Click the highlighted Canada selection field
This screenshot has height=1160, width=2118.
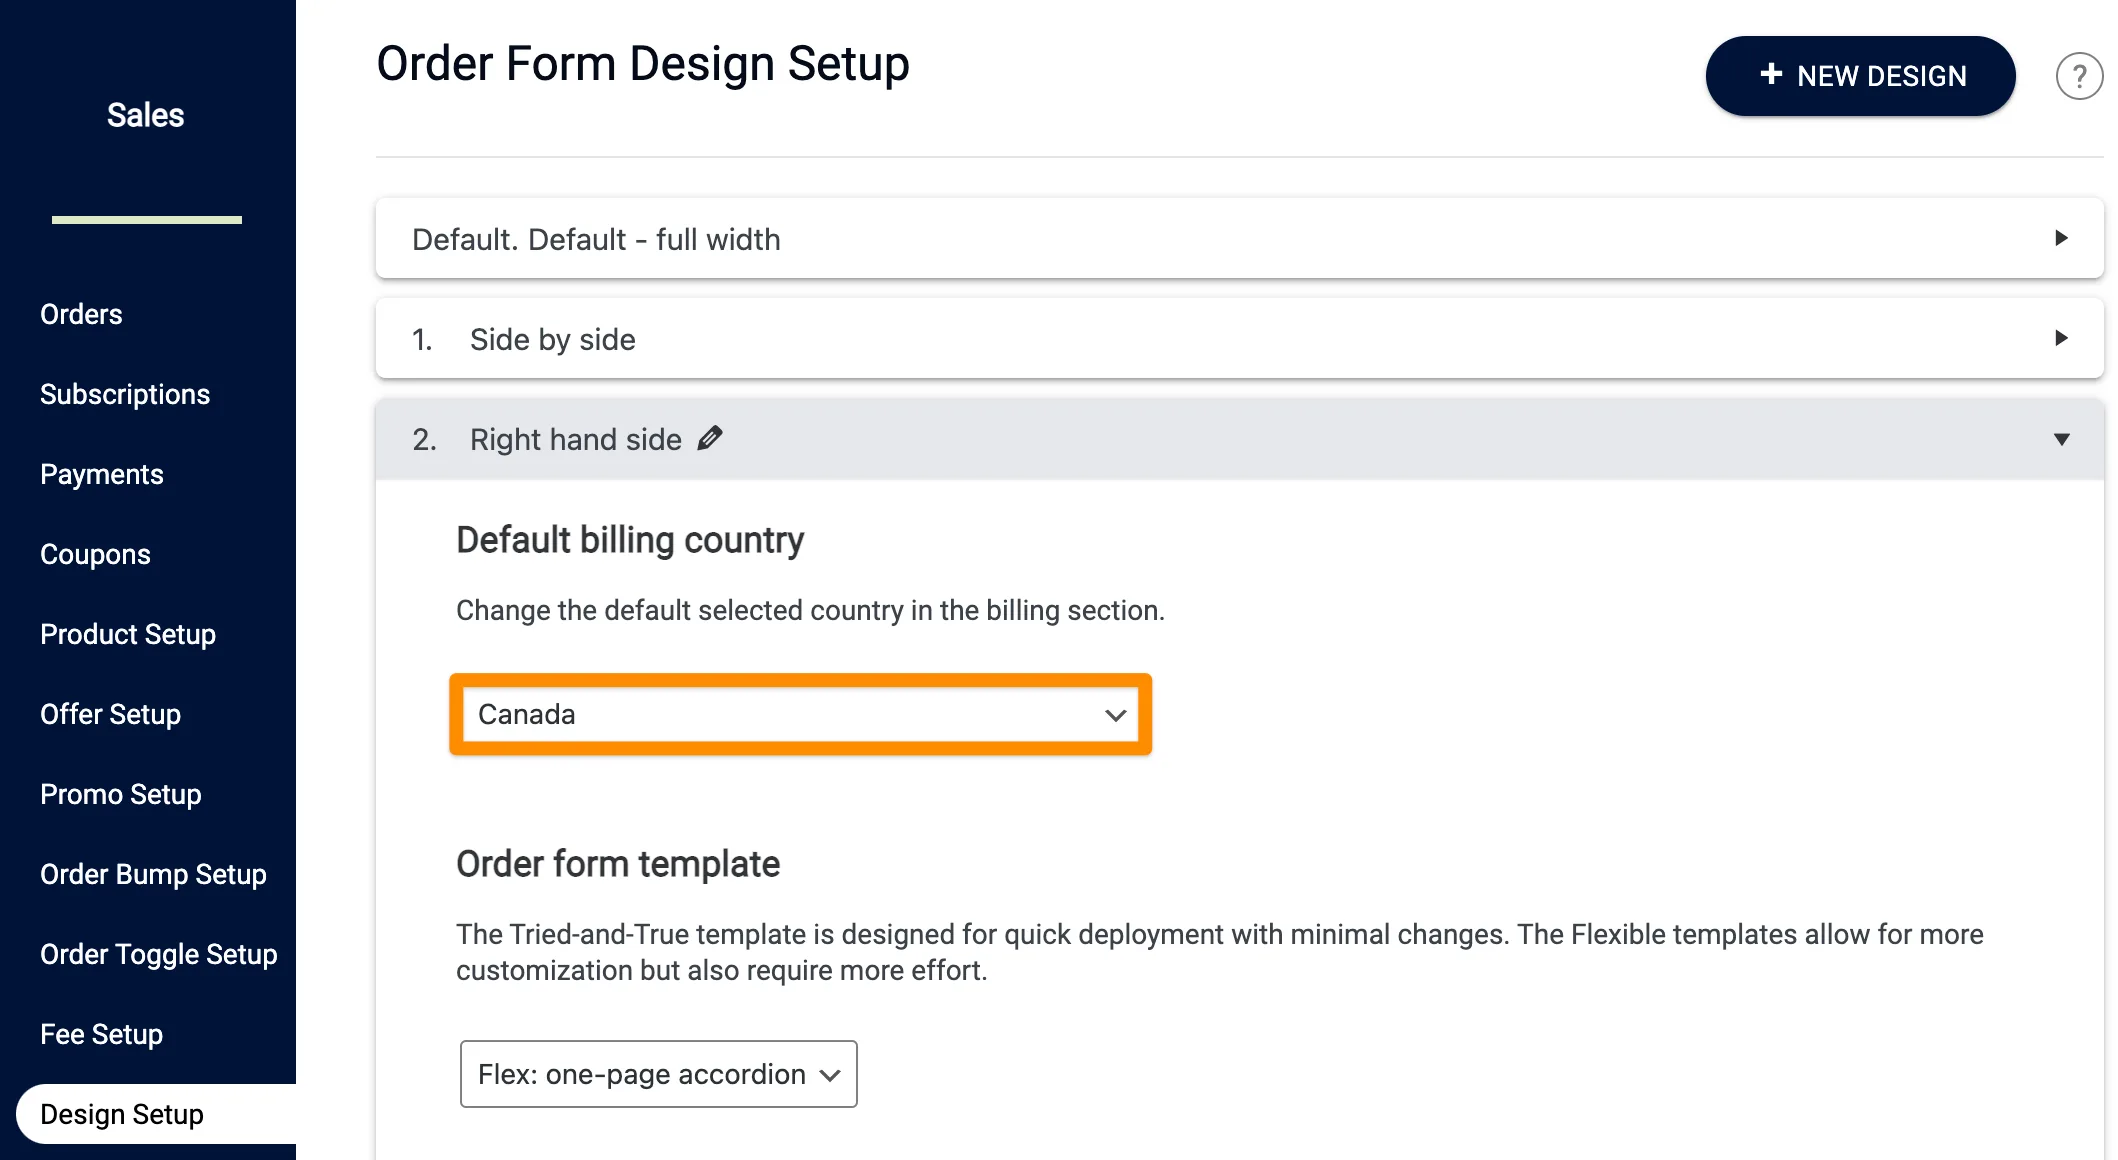point(800,714)
